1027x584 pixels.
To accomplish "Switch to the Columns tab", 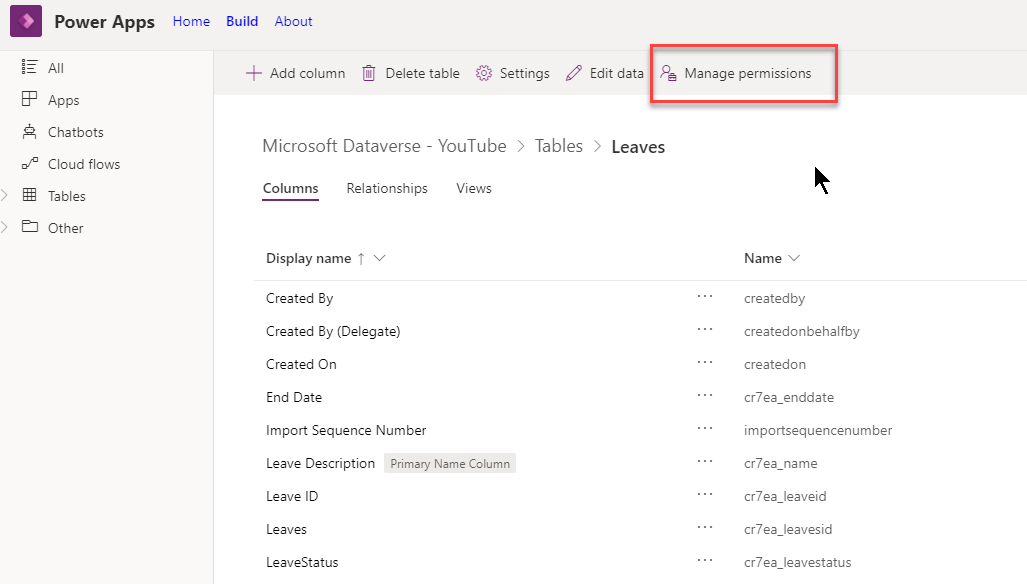I will click(x=290, y=189).
